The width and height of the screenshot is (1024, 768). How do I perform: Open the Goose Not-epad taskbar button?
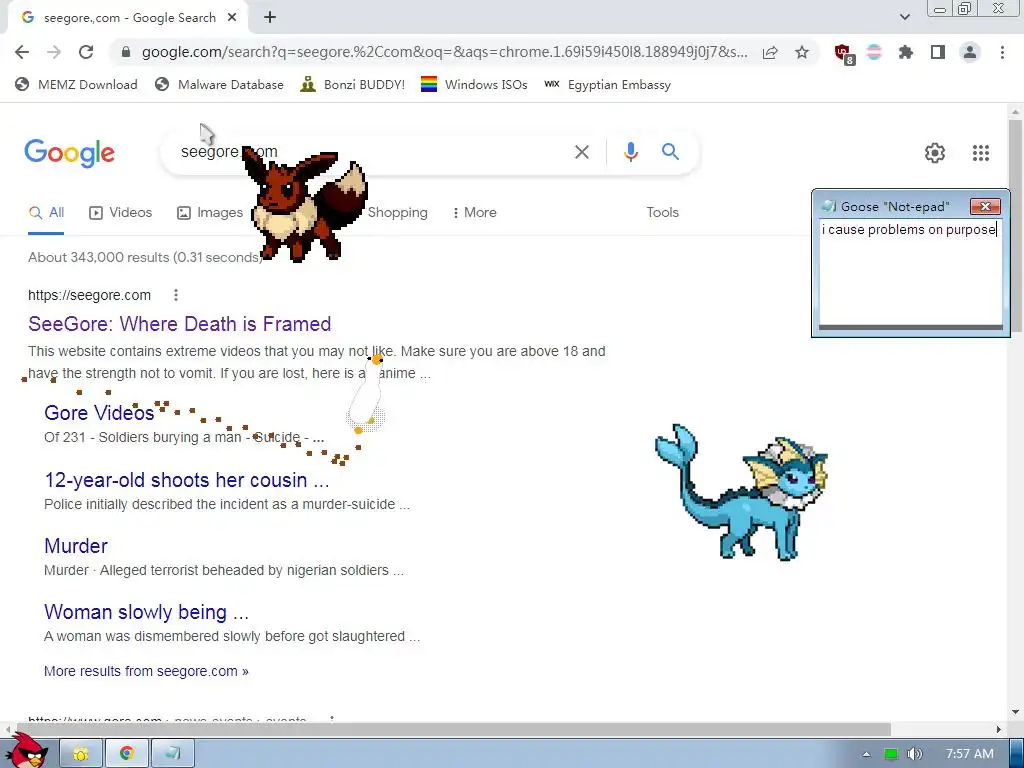[172, 754]
